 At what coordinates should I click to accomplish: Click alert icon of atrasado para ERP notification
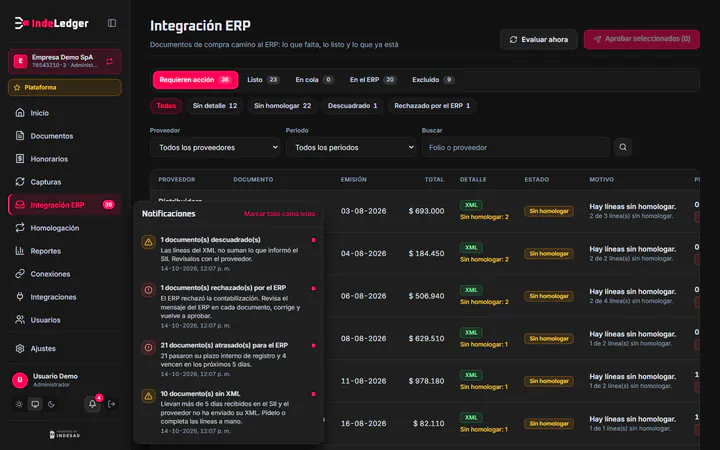148,348
